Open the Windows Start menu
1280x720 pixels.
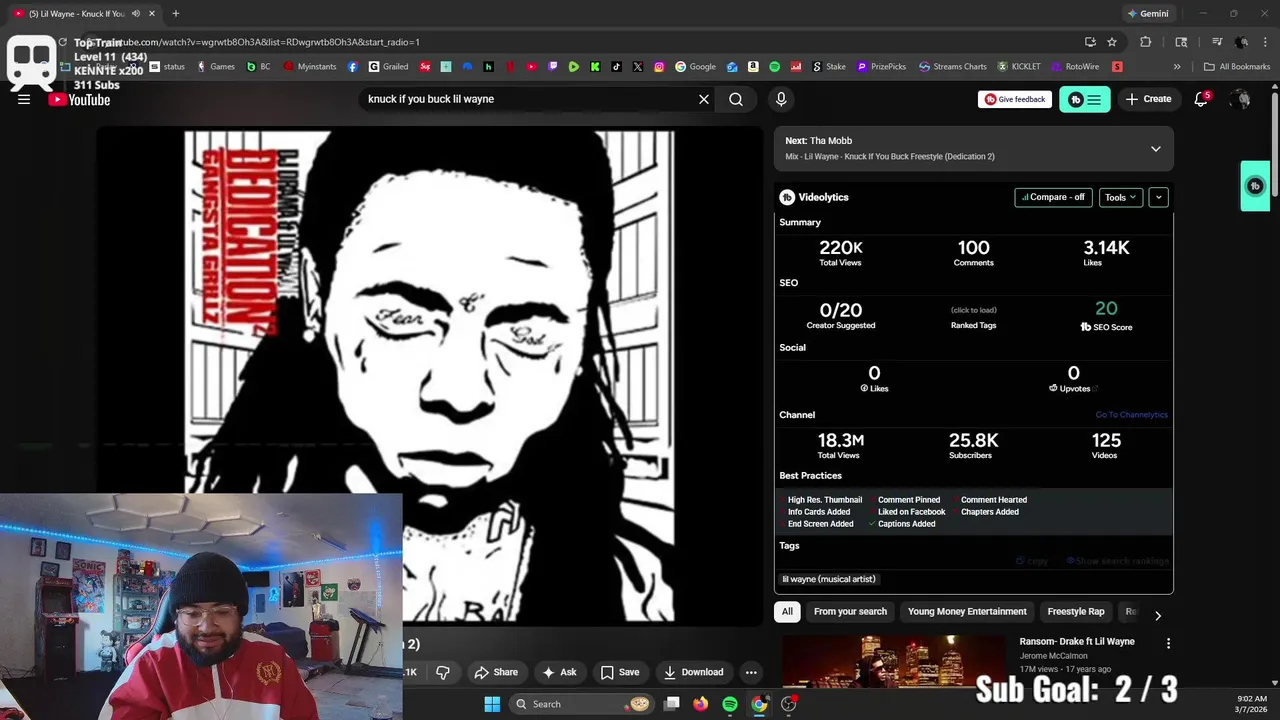(492, 704)
